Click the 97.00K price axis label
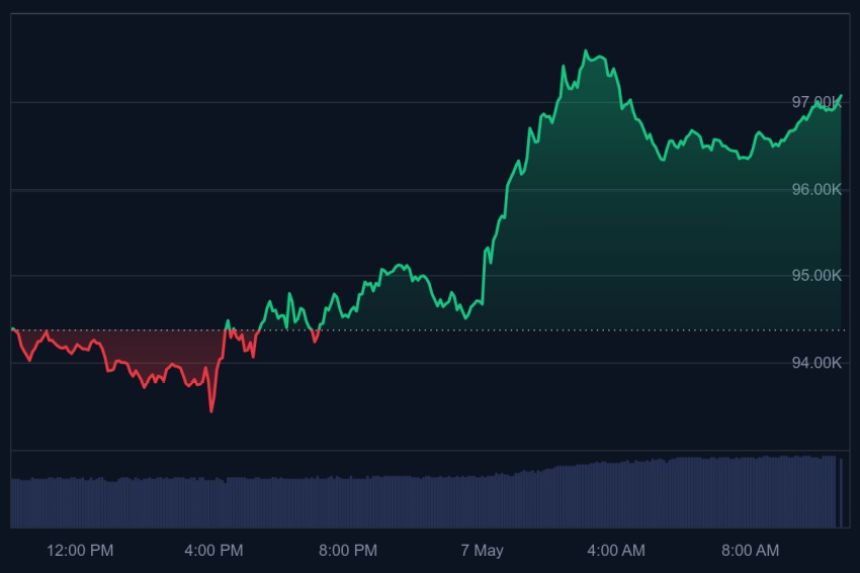 pyautogui.click(x=816, y=102)
